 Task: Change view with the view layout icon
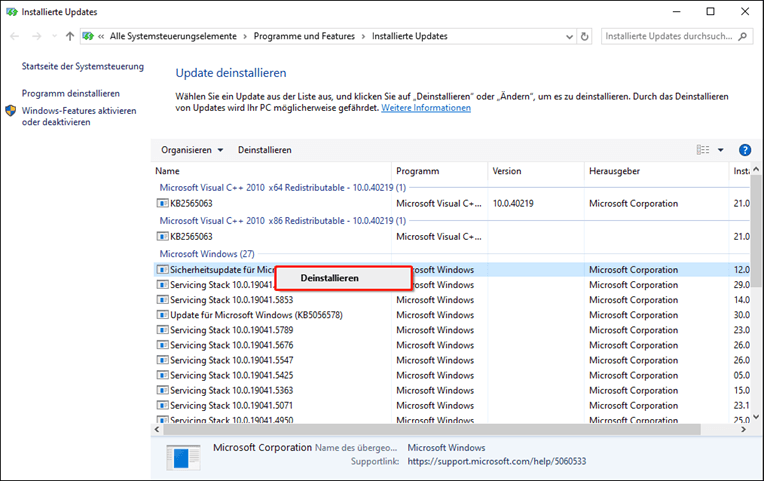[x=703, y=150]
